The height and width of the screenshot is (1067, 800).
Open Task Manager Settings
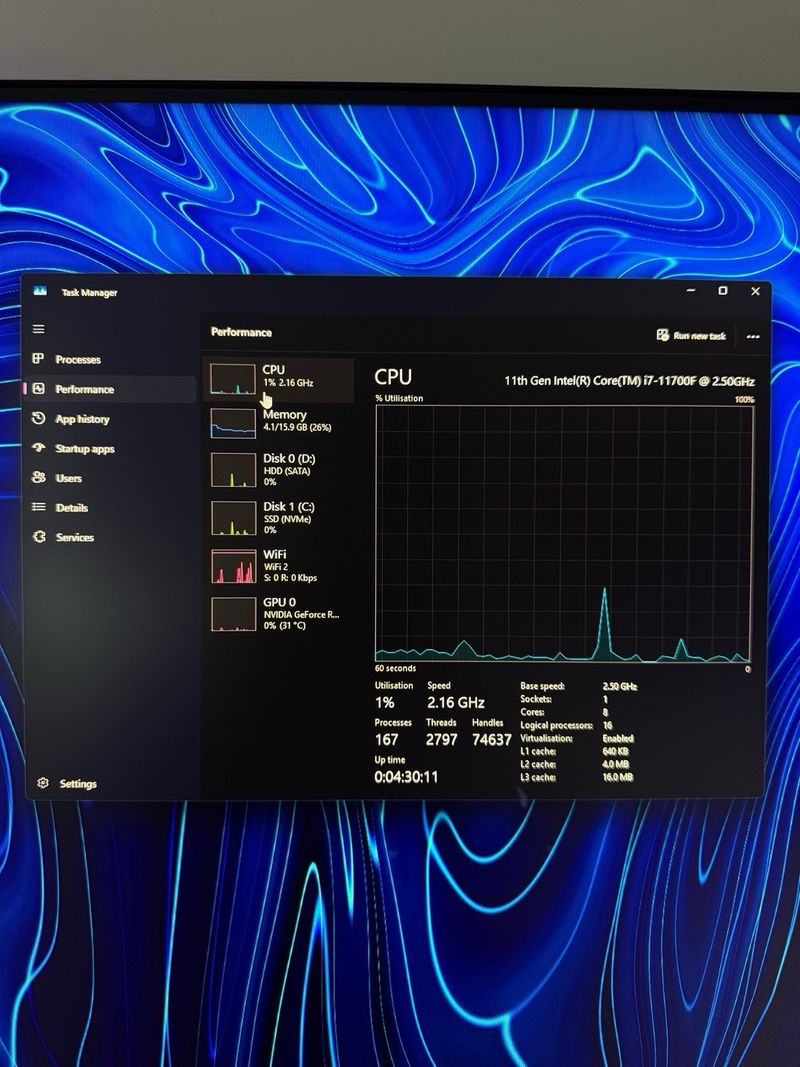(x=78, y=784)
